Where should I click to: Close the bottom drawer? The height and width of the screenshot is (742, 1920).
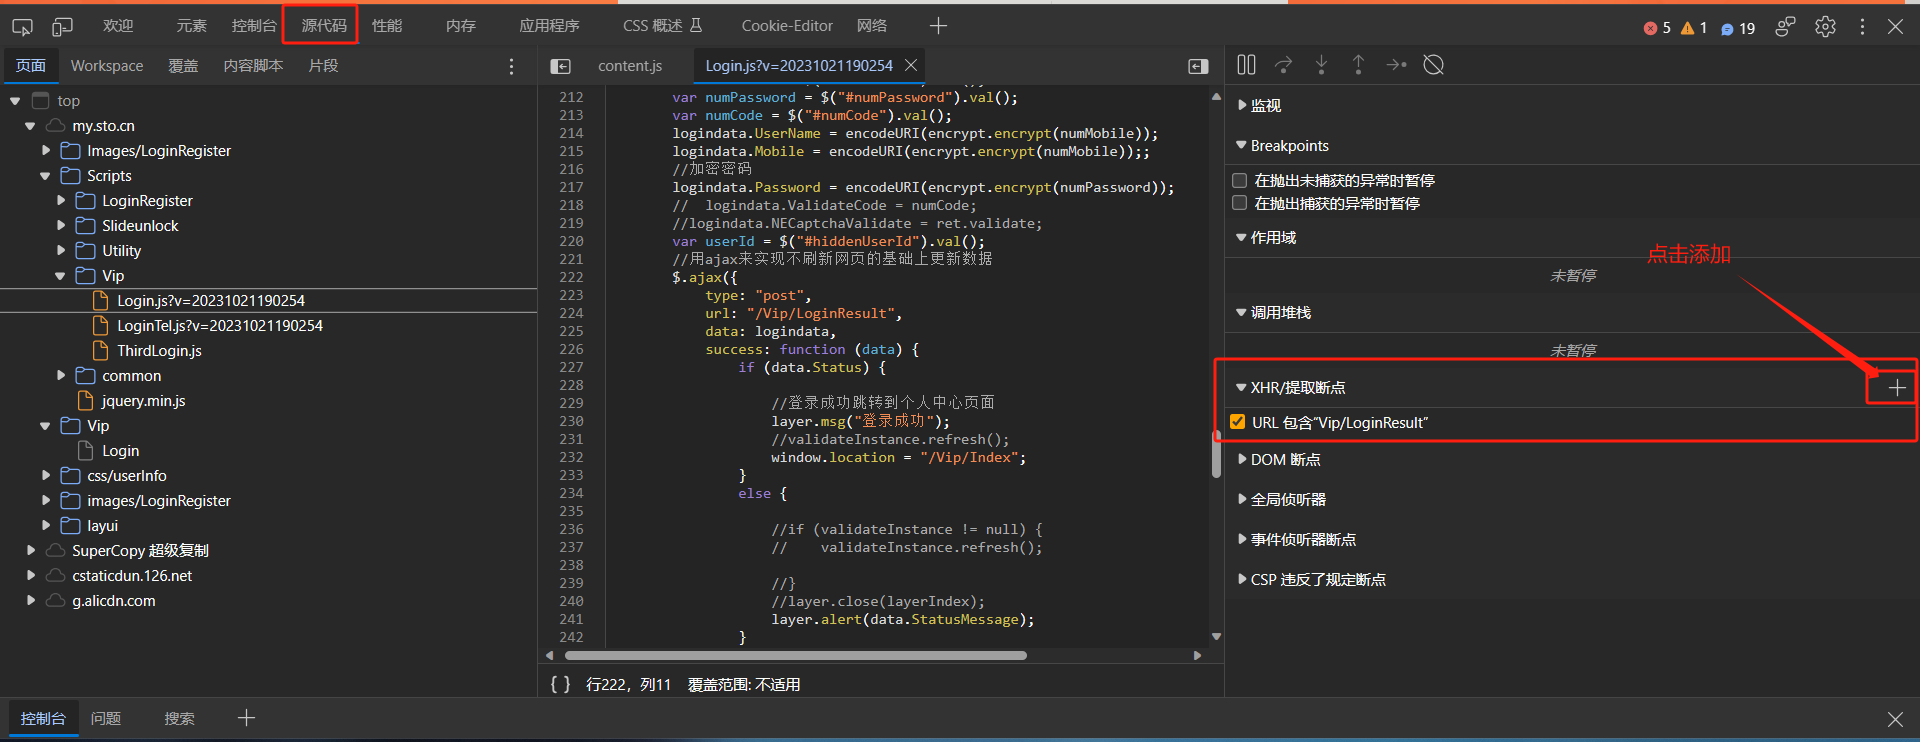click(x=1895, y=719)
